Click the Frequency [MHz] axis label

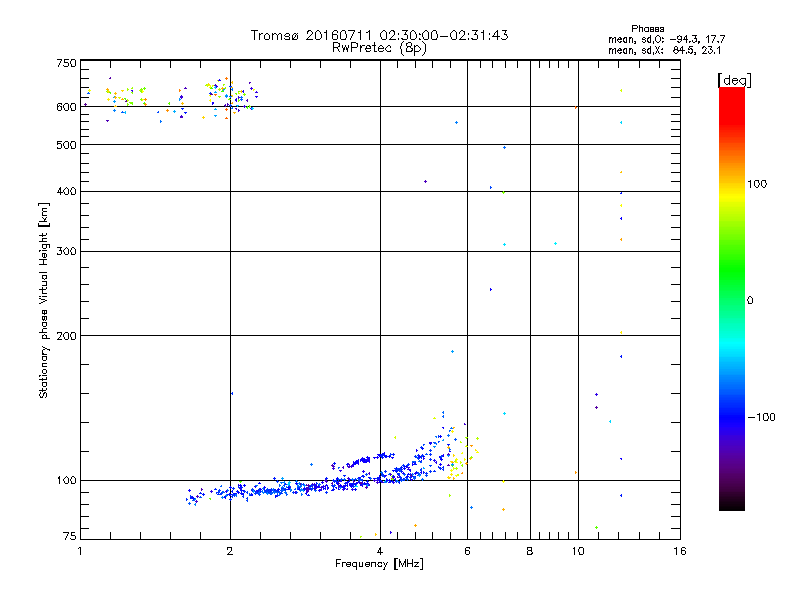[379, 564]
